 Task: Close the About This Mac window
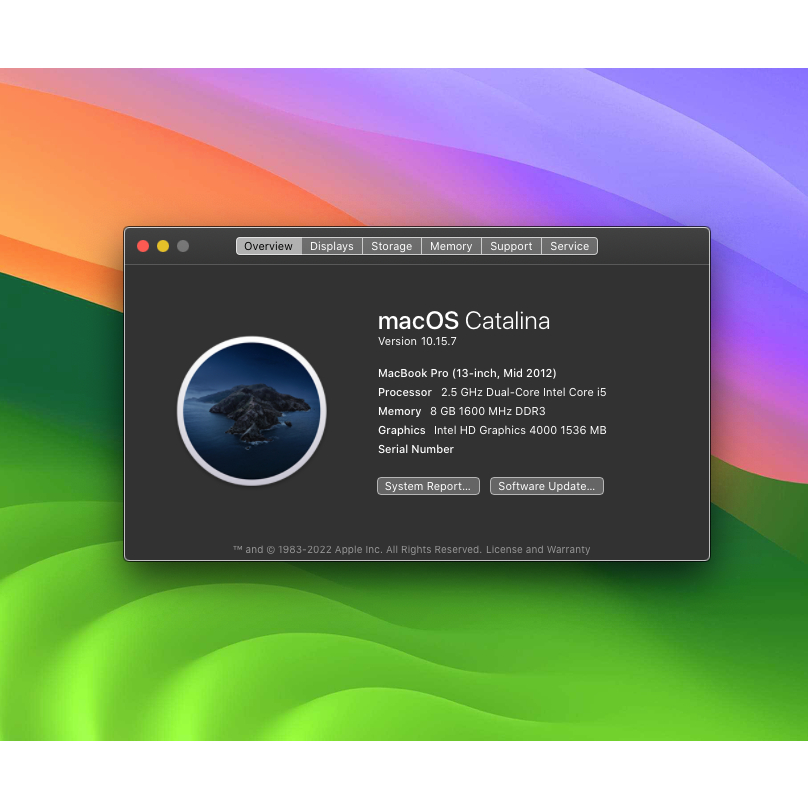point(143,246)
